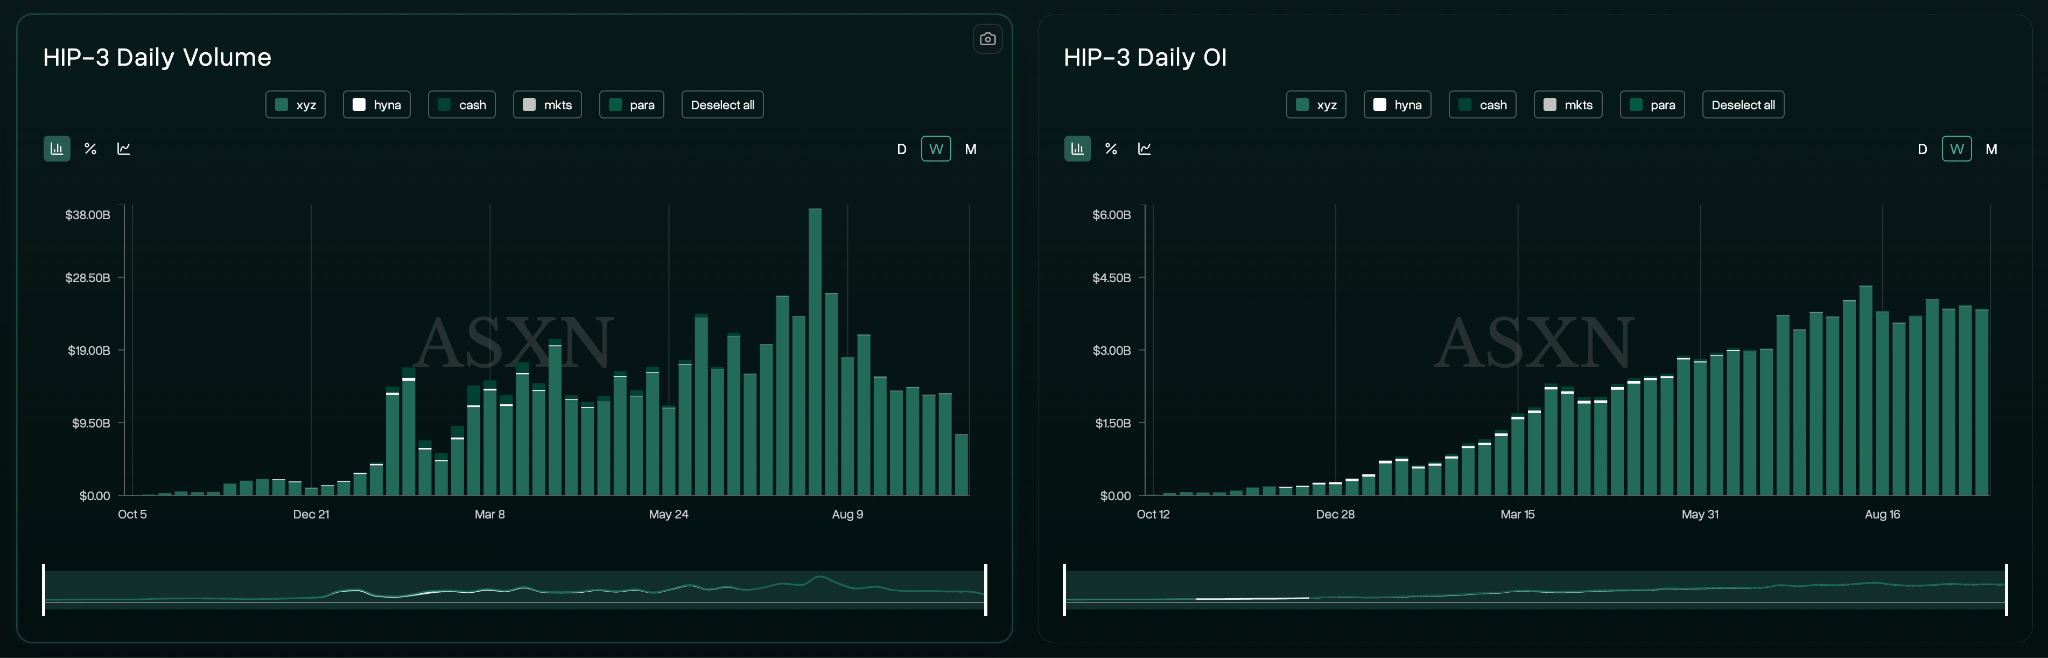Click the HIP-3 Daily OI title
The height and width of the screenshot is (658, 2048).
(x=1145, y=57)
